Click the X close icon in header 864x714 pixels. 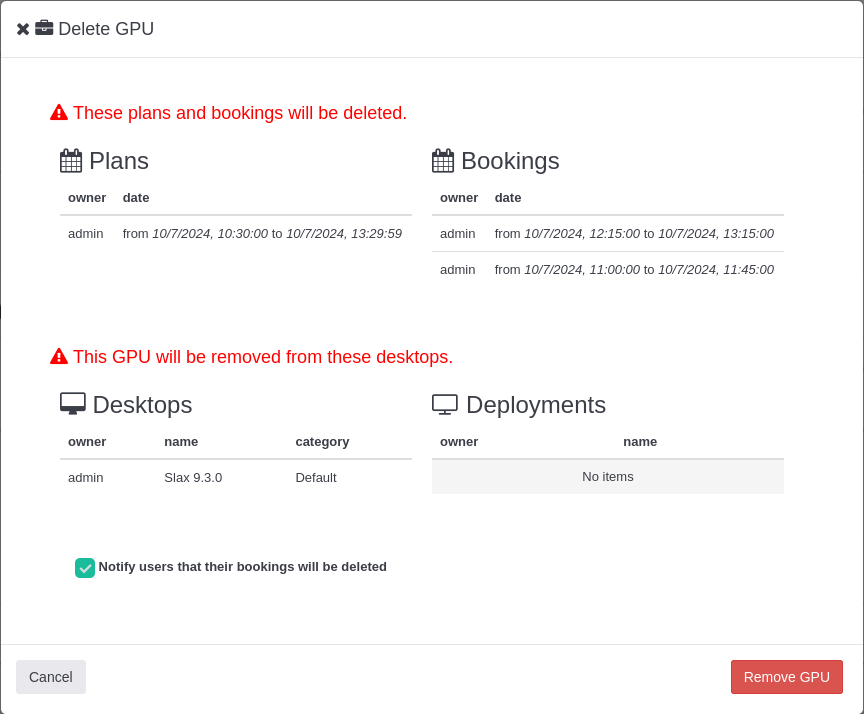pos(23,30)
